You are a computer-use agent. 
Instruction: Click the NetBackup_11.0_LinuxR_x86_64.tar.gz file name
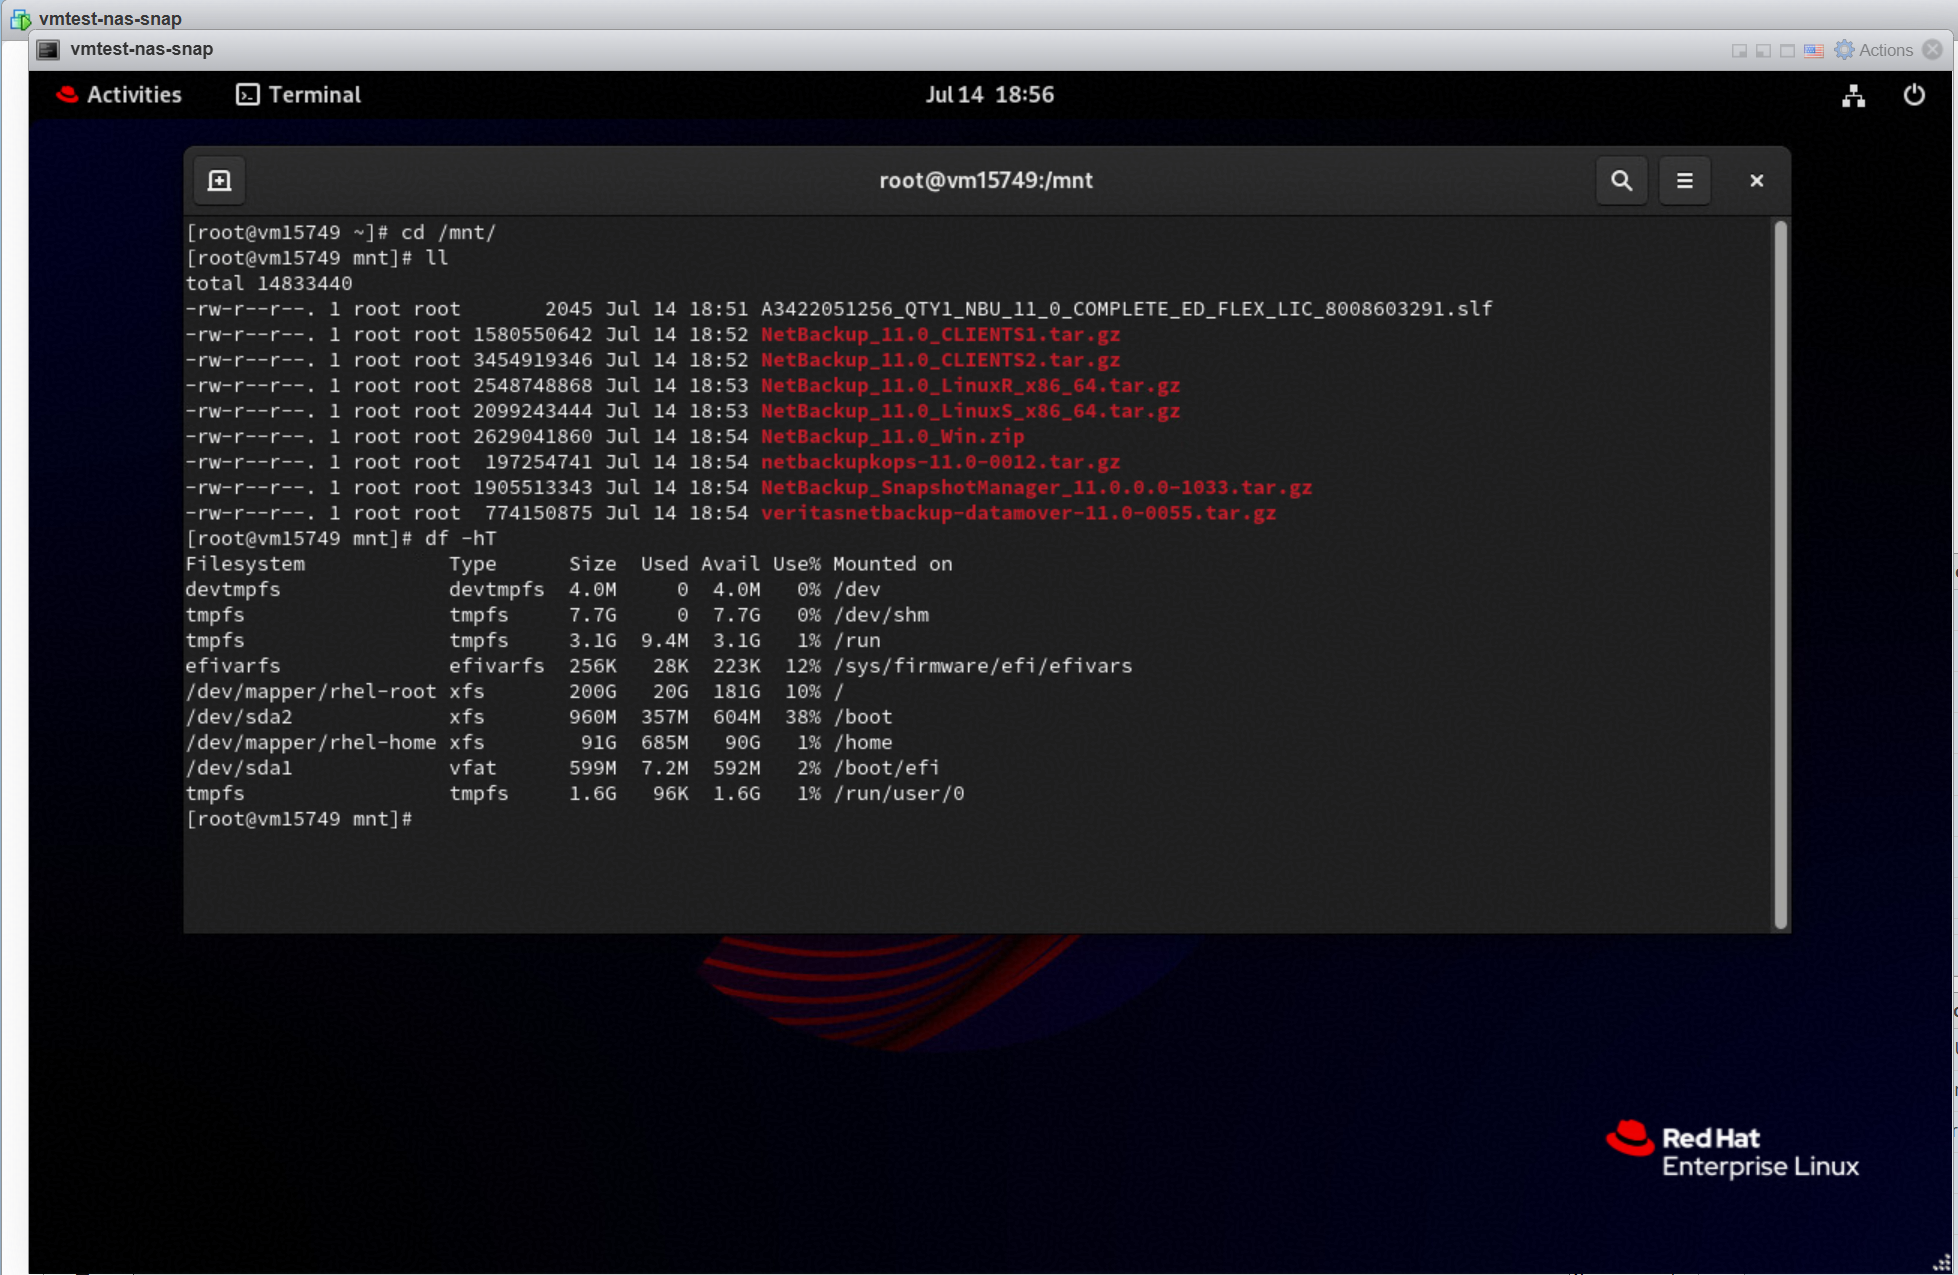[x=970, y=385]
